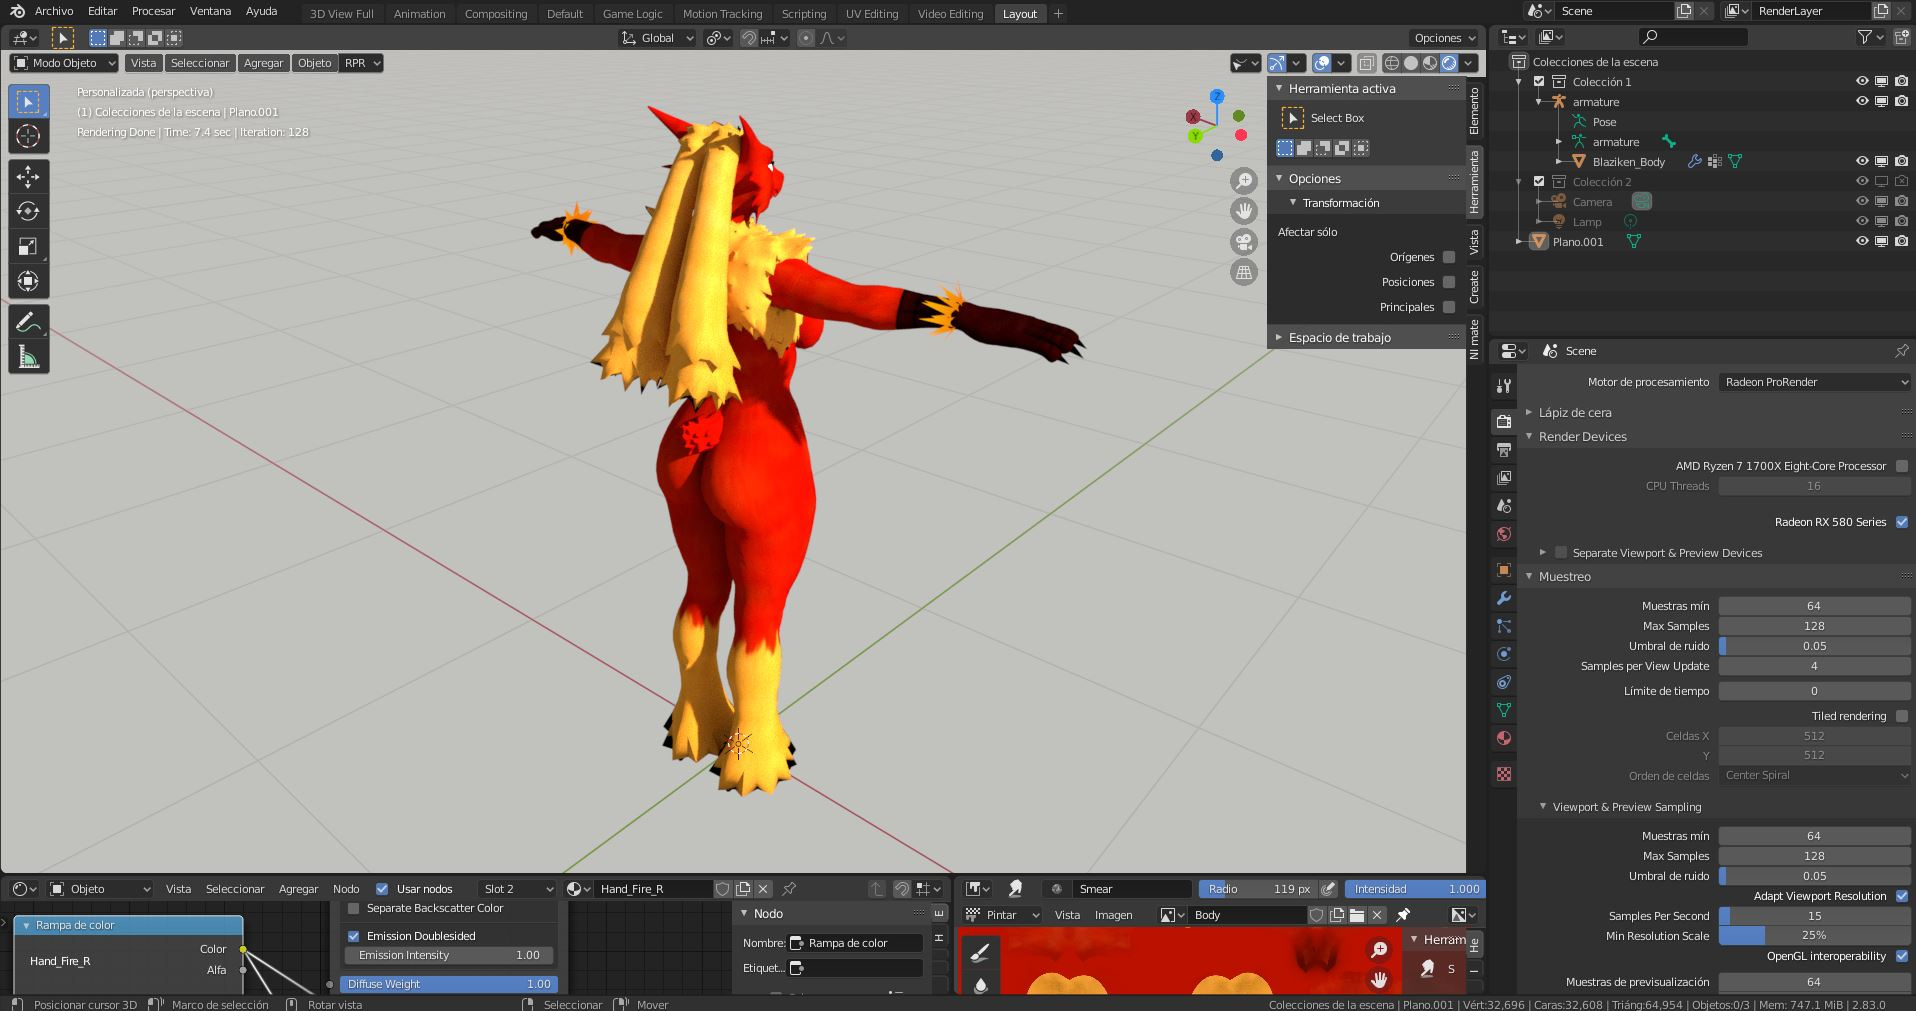Toggle camera view in the viewport
This screenshot has height=1011, width=1916.
tap(1244, 242)
